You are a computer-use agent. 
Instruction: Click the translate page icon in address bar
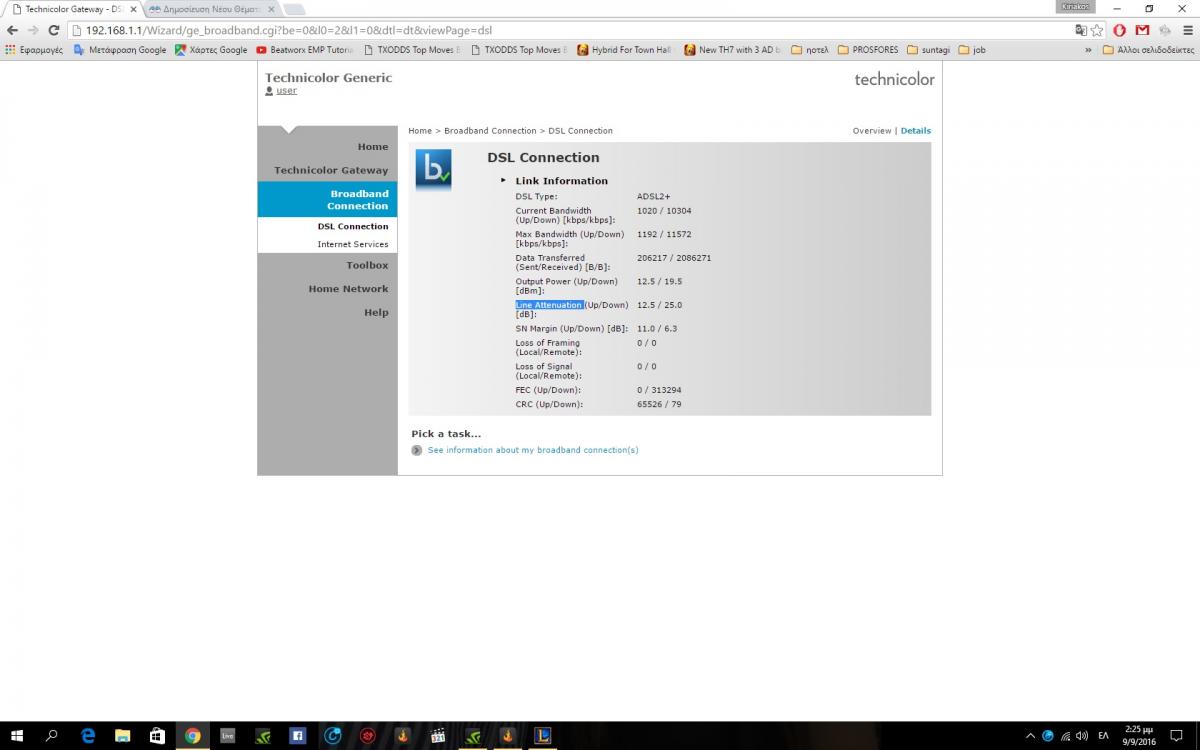(x=1081, y=30)
